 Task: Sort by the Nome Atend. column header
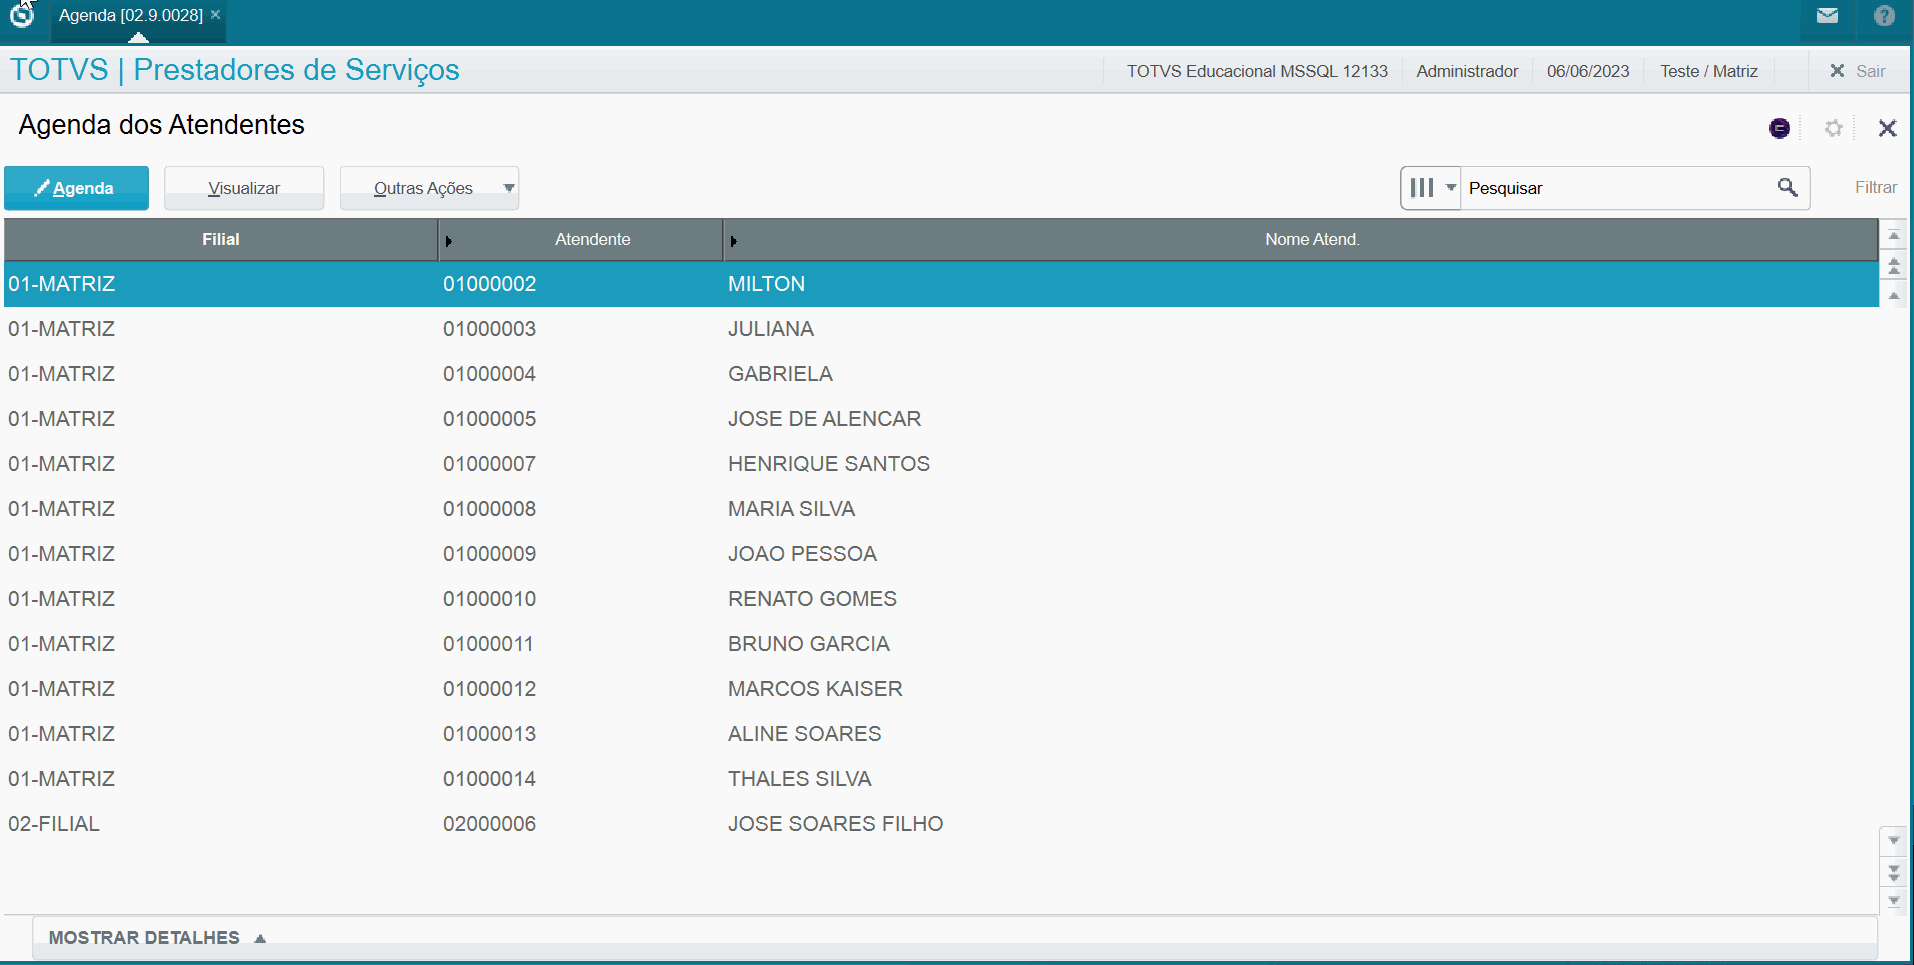pyautogui.click(x=1311, y=240)
